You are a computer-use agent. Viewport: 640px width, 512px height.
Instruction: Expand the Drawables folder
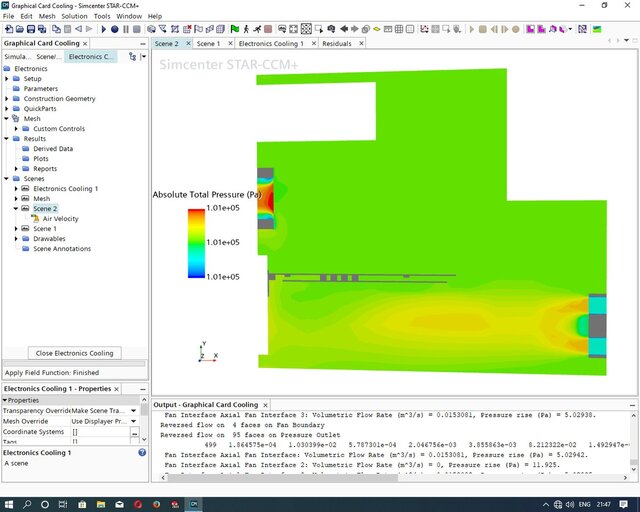16,238
